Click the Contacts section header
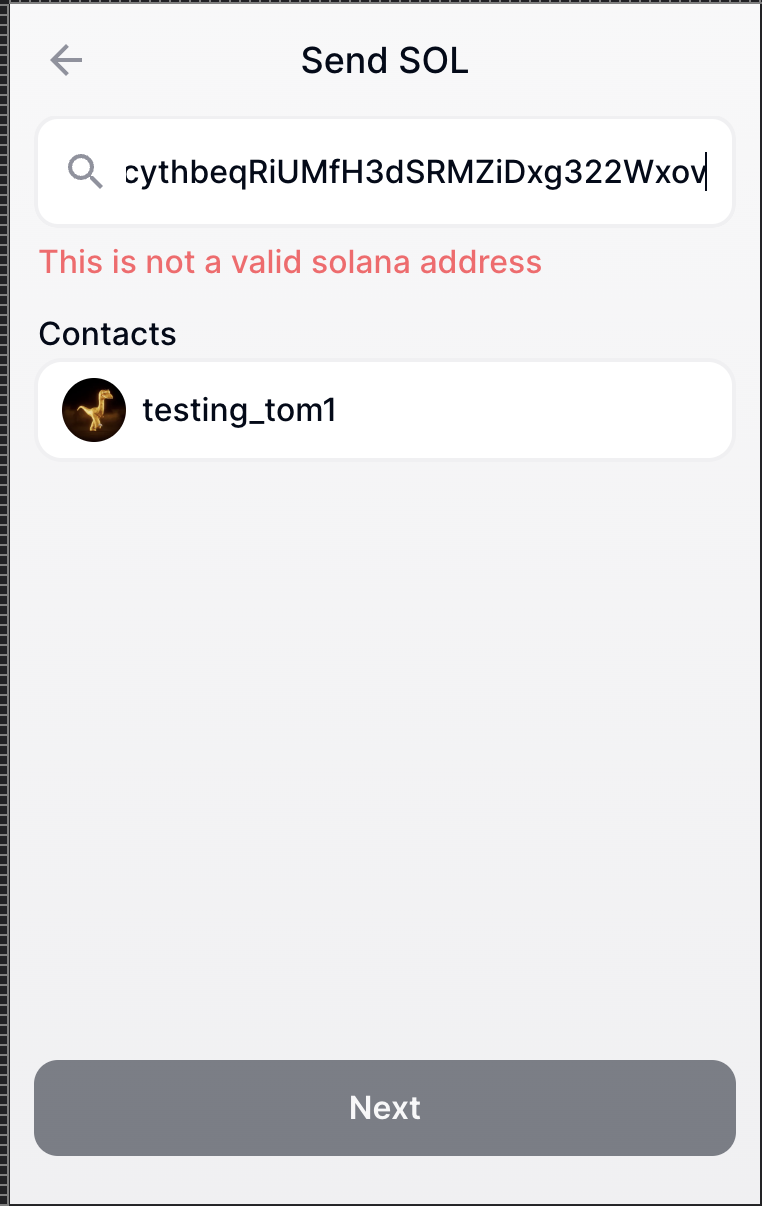Screen dimensions: 762x1206 [x=107, y=334]
